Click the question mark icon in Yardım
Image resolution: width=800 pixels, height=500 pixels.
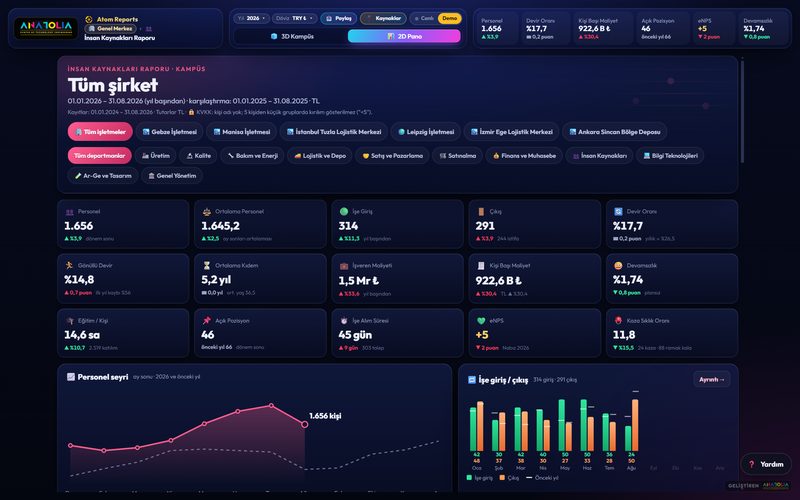tap(752, 464)
